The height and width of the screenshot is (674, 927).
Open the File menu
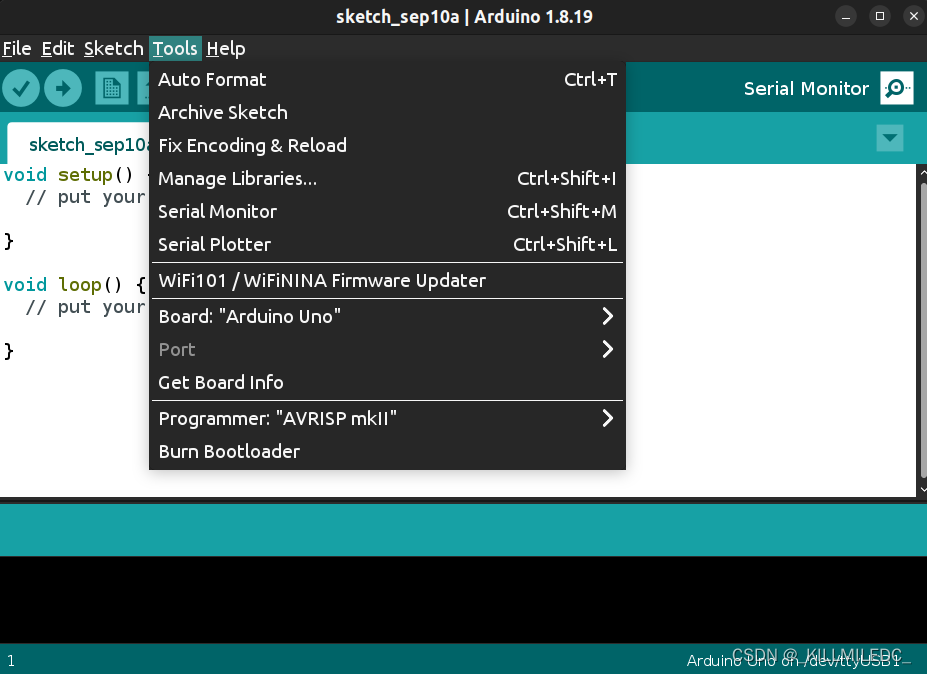pos(17,48)
